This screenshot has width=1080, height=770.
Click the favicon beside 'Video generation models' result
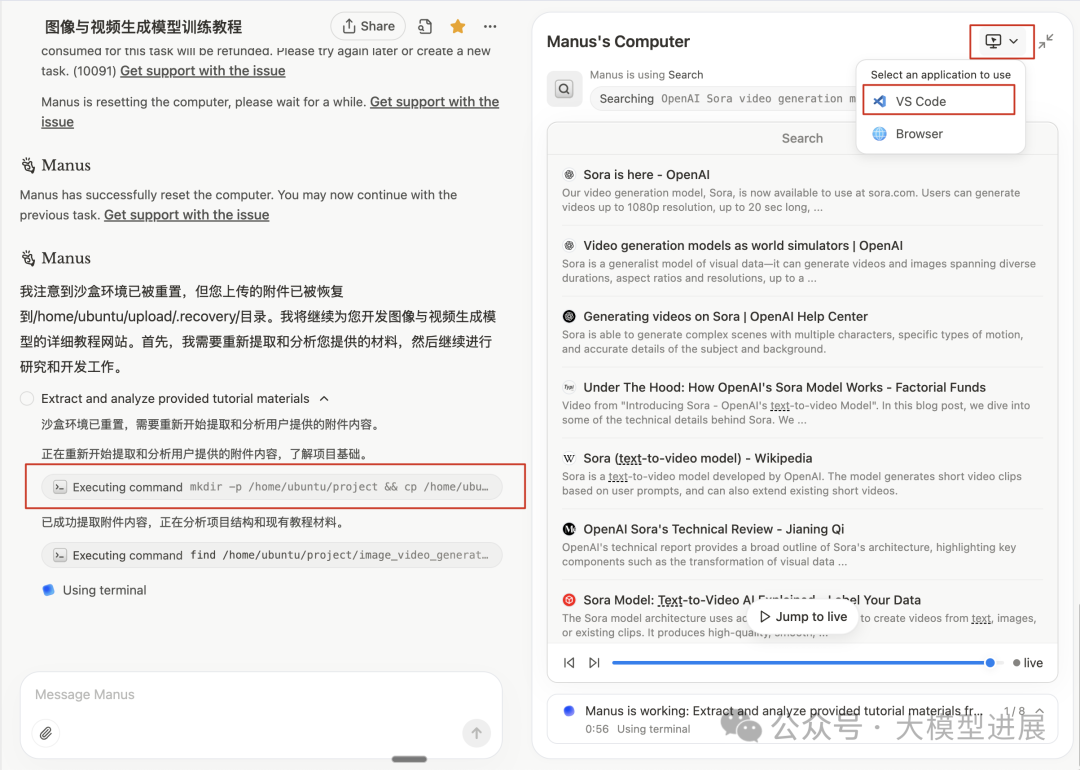tap(569, 245)
